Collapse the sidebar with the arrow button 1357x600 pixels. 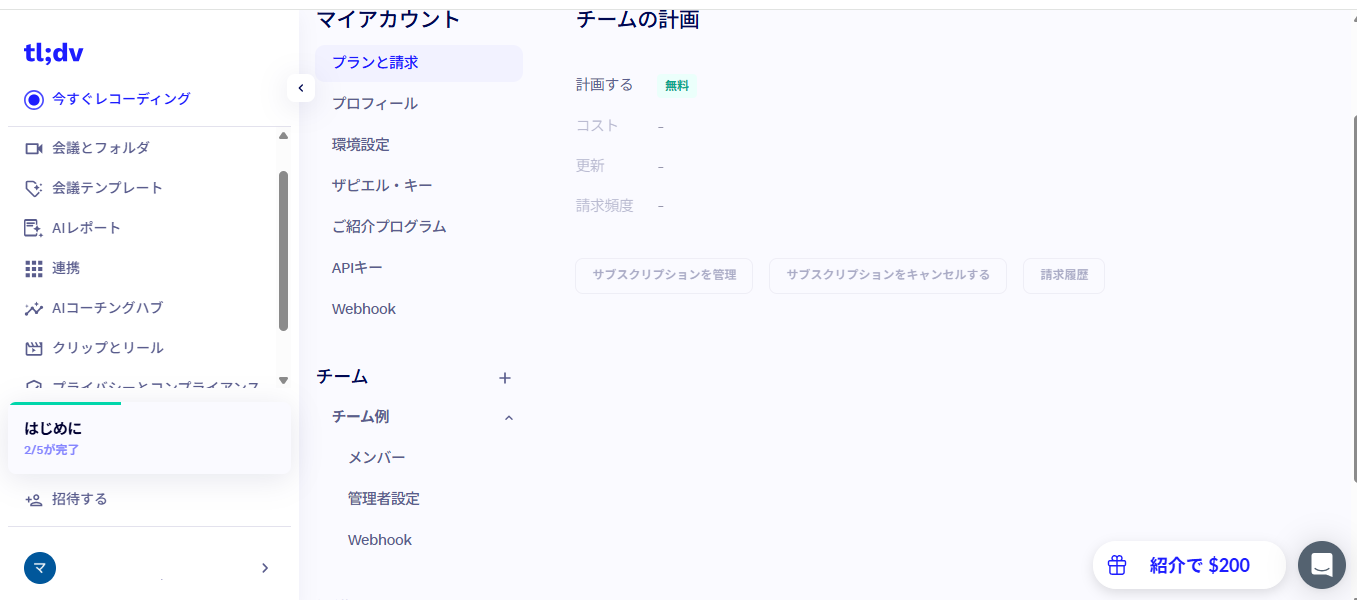[x=301, y=88]
